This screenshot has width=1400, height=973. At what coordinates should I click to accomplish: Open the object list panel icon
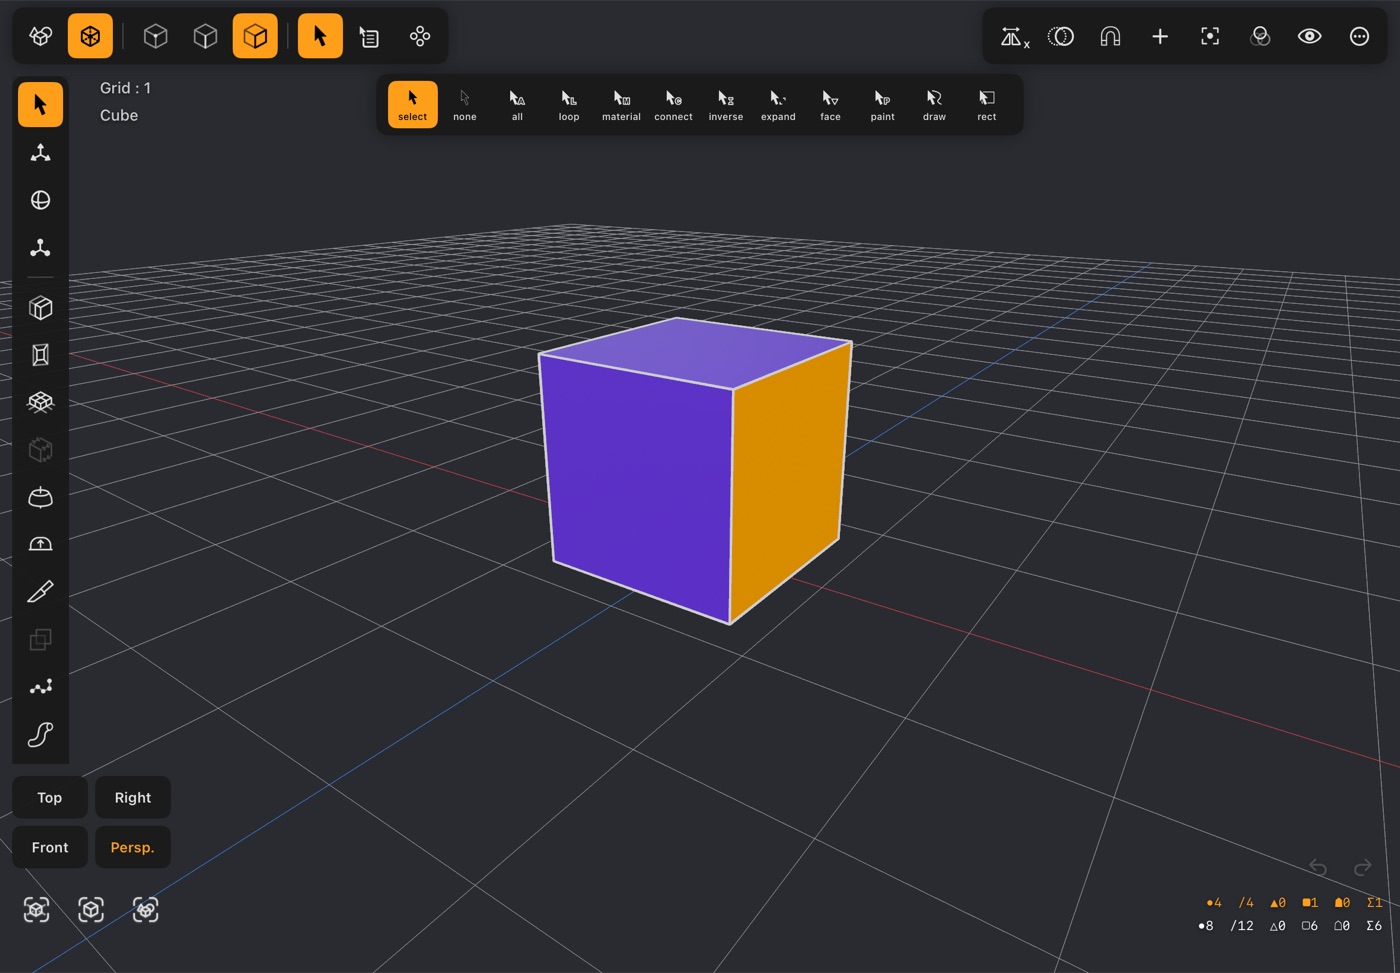[370, 36]
